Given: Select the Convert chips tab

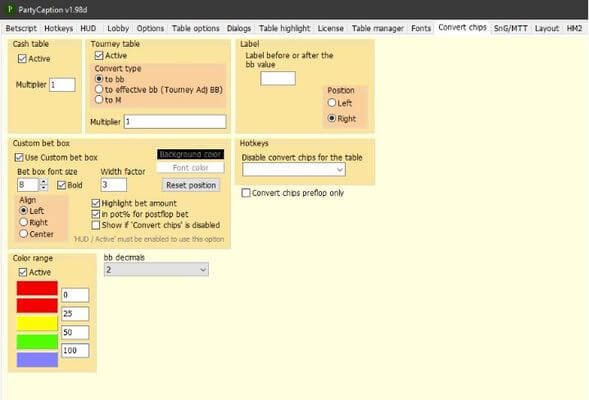Looking at the screenshot, I should pyautogui.click(x=462, y=28).
